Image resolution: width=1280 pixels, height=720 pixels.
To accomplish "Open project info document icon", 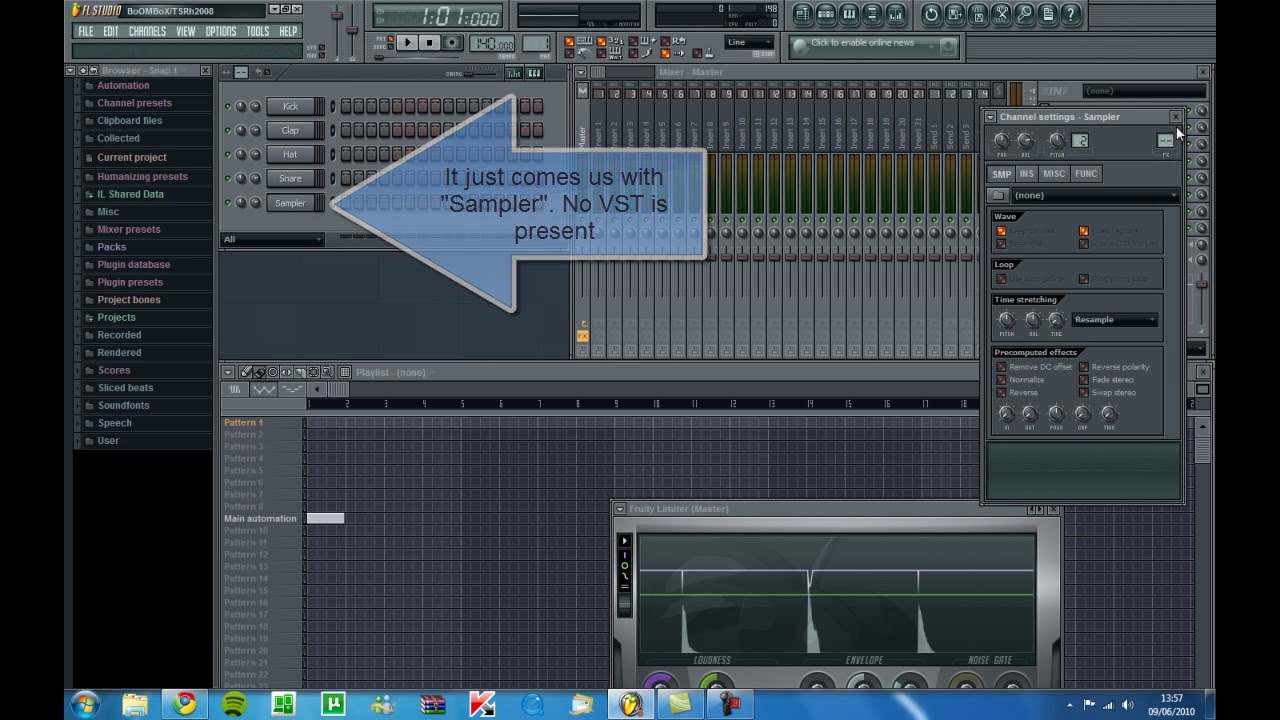I will tap(1048, 14).
